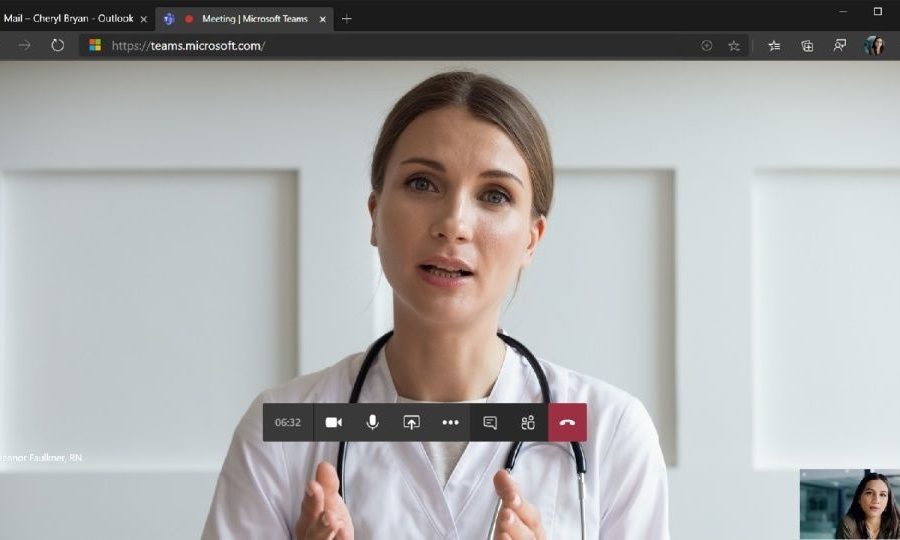Show the meeting conversation chat

(x=490, y=422)
